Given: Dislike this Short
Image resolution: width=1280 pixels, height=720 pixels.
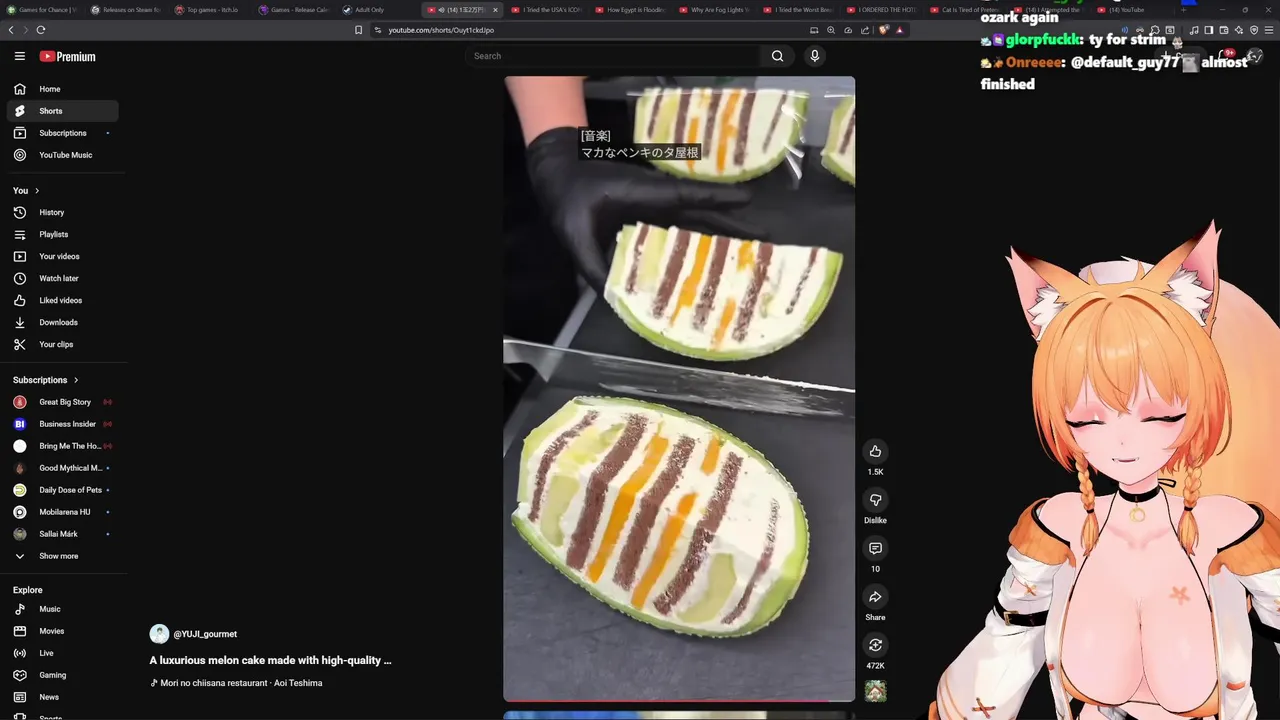Looking at the screenshot, I should coord(875,500).
